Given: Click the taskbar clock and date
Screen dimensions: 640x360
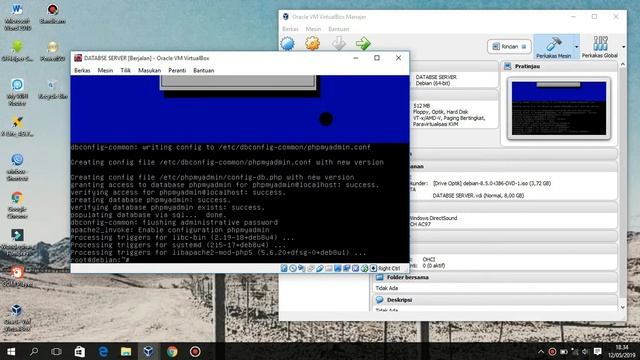Looking at the screenshot, I should (x=621, y=351).
